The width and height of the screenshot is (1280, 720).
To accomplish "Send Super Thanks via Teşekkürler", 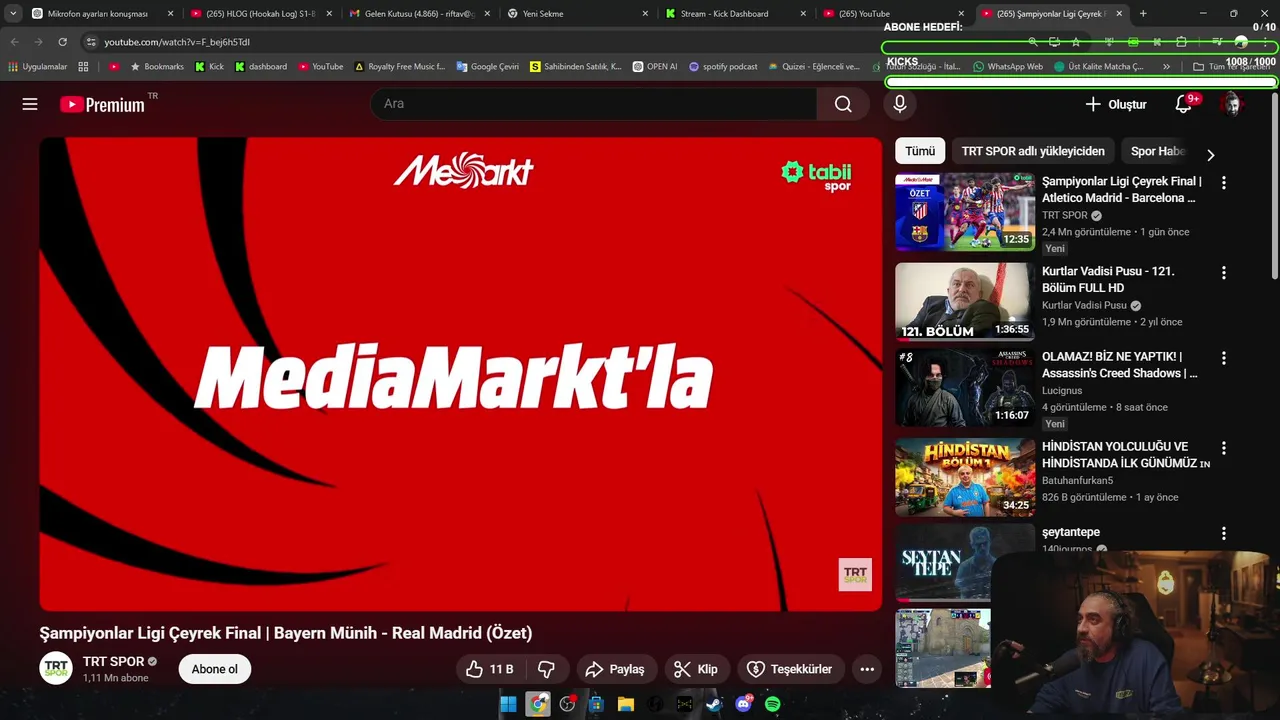I will pyautogui.click(x=790, y=669).
